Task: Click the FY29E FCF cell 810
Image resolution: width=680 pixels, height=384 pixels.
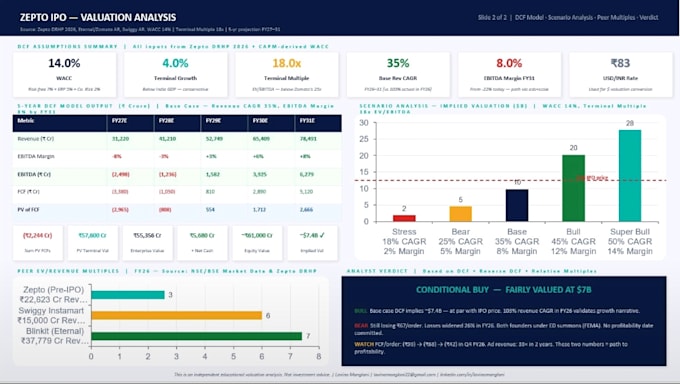Action: click(x=210, y=191)
